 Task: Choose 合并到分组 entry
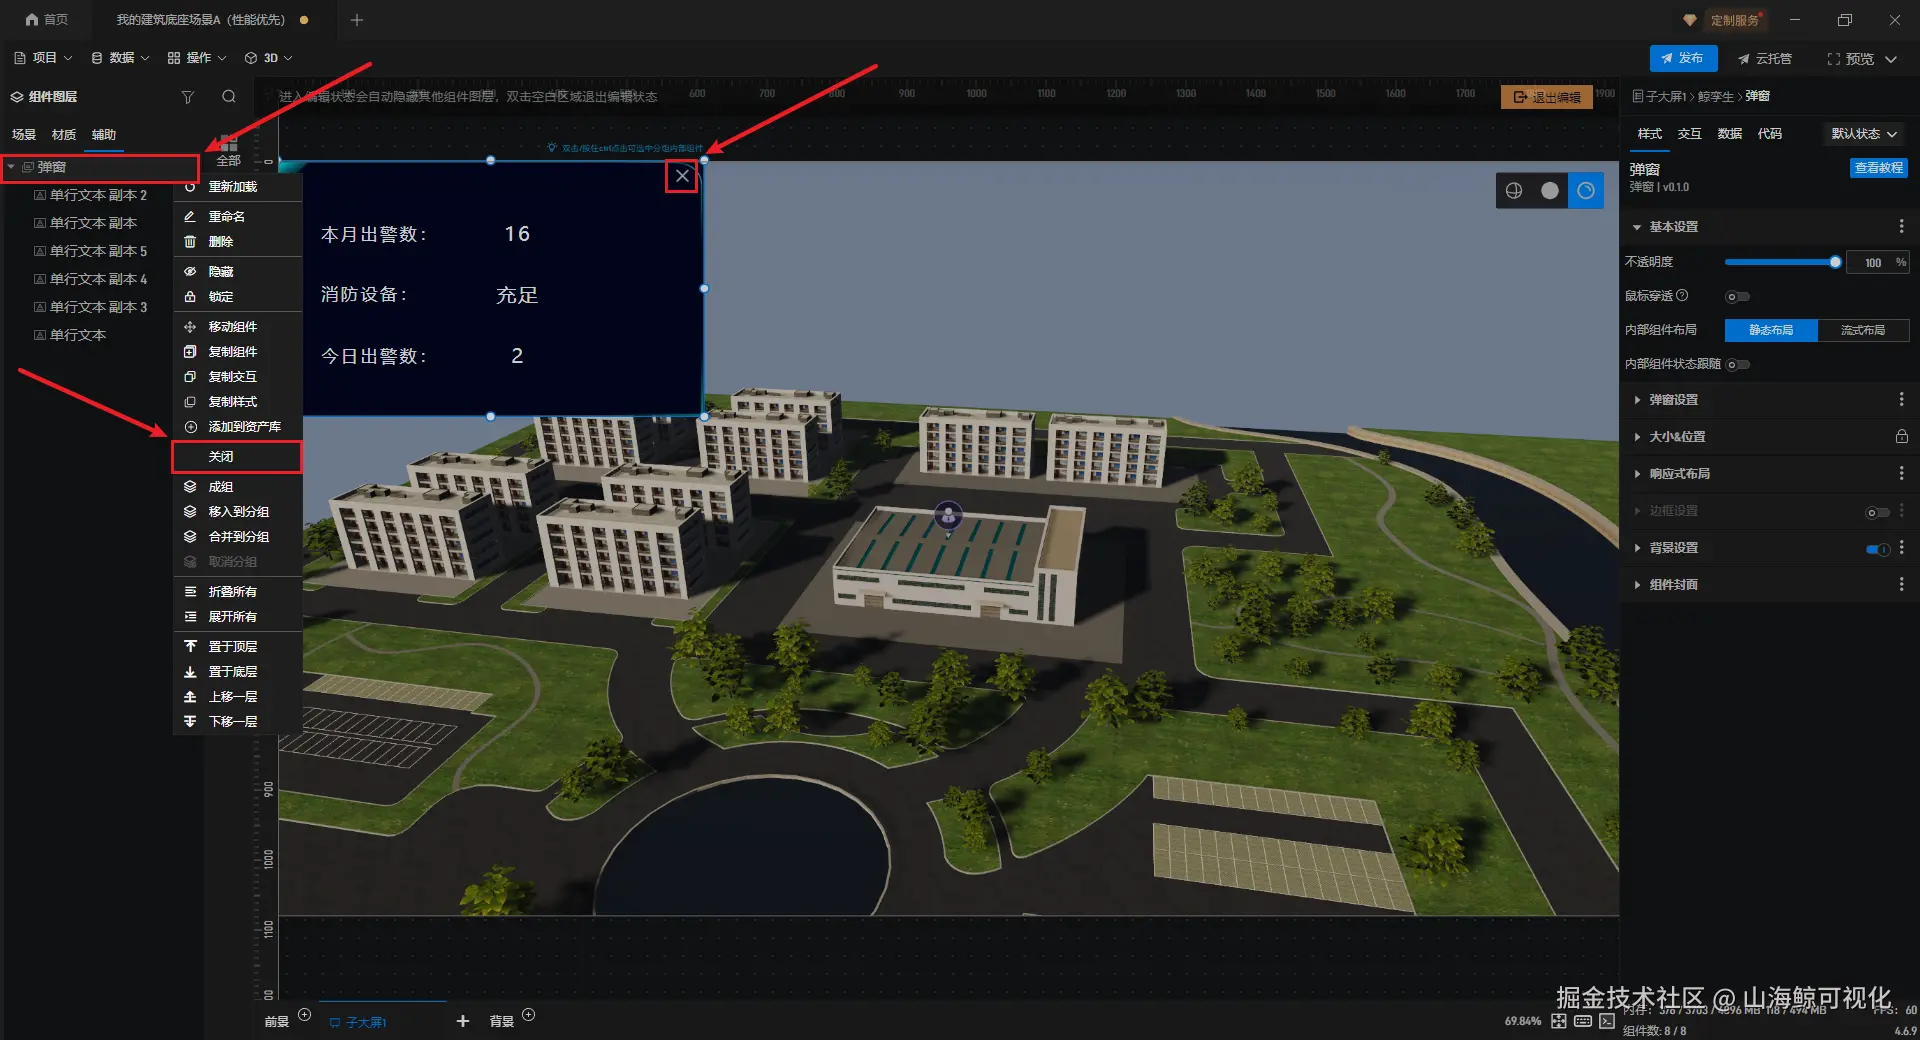238,537
